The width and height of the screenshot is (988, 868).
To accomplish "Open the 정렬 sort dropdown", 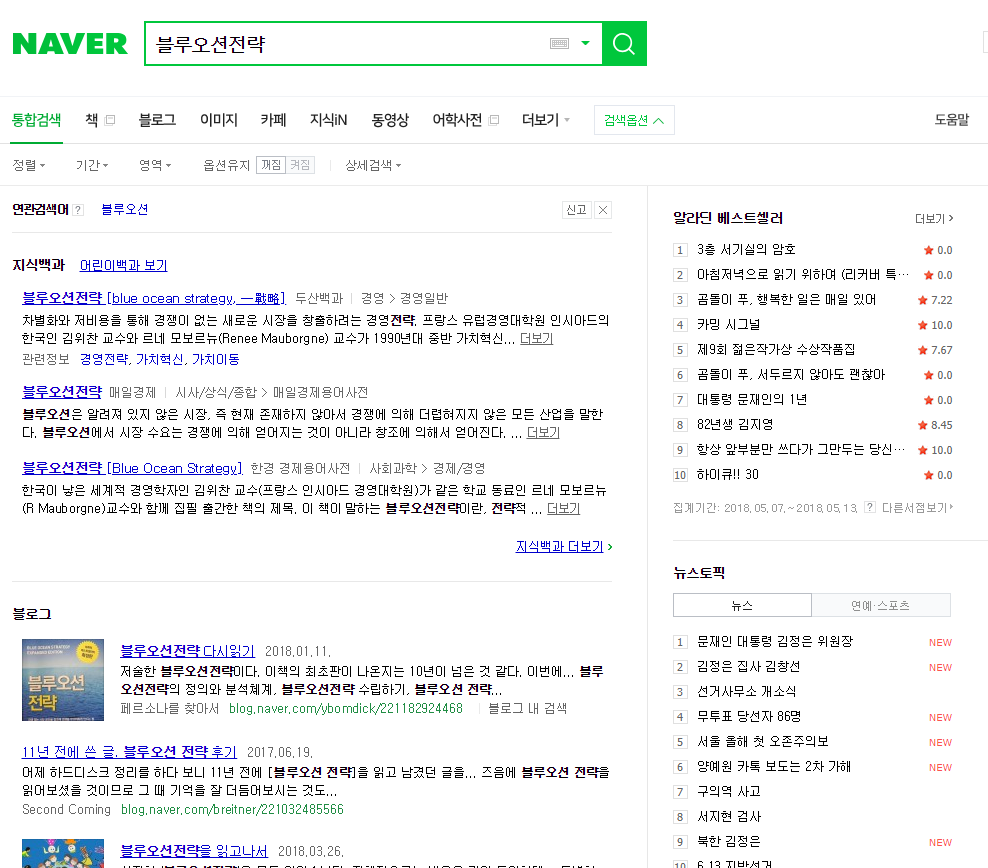I will tap(30, 165).
